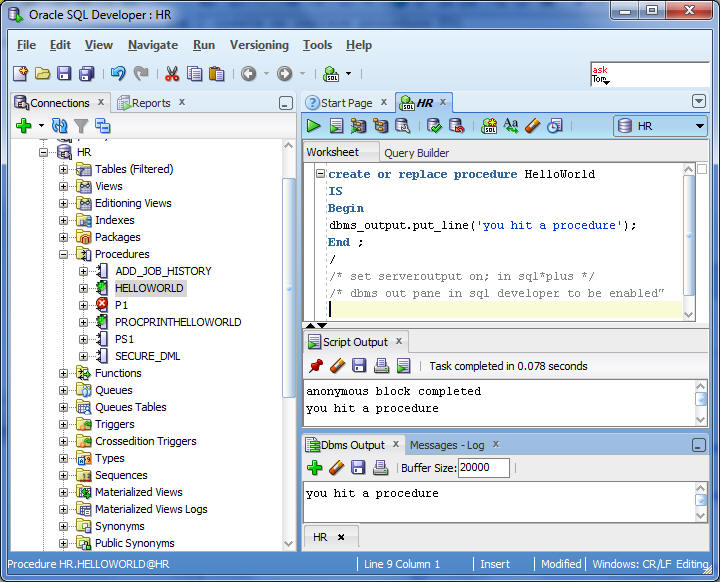Click the Cut scissors icon
This screenshot has height=582, width=720.
(172, 73)
